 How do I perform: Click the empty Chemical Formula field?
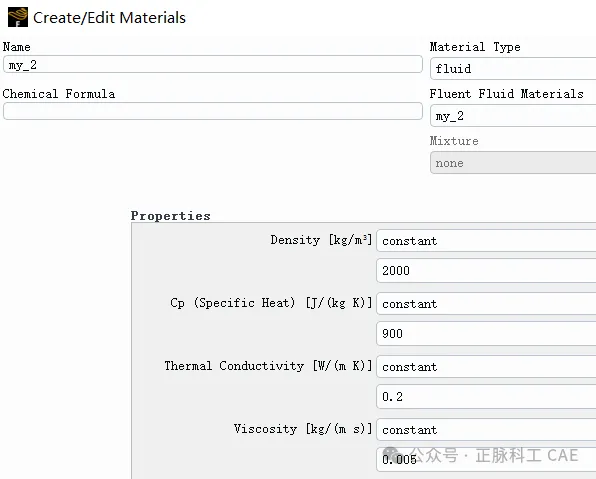pyautogui.click(x=213, y=111)
